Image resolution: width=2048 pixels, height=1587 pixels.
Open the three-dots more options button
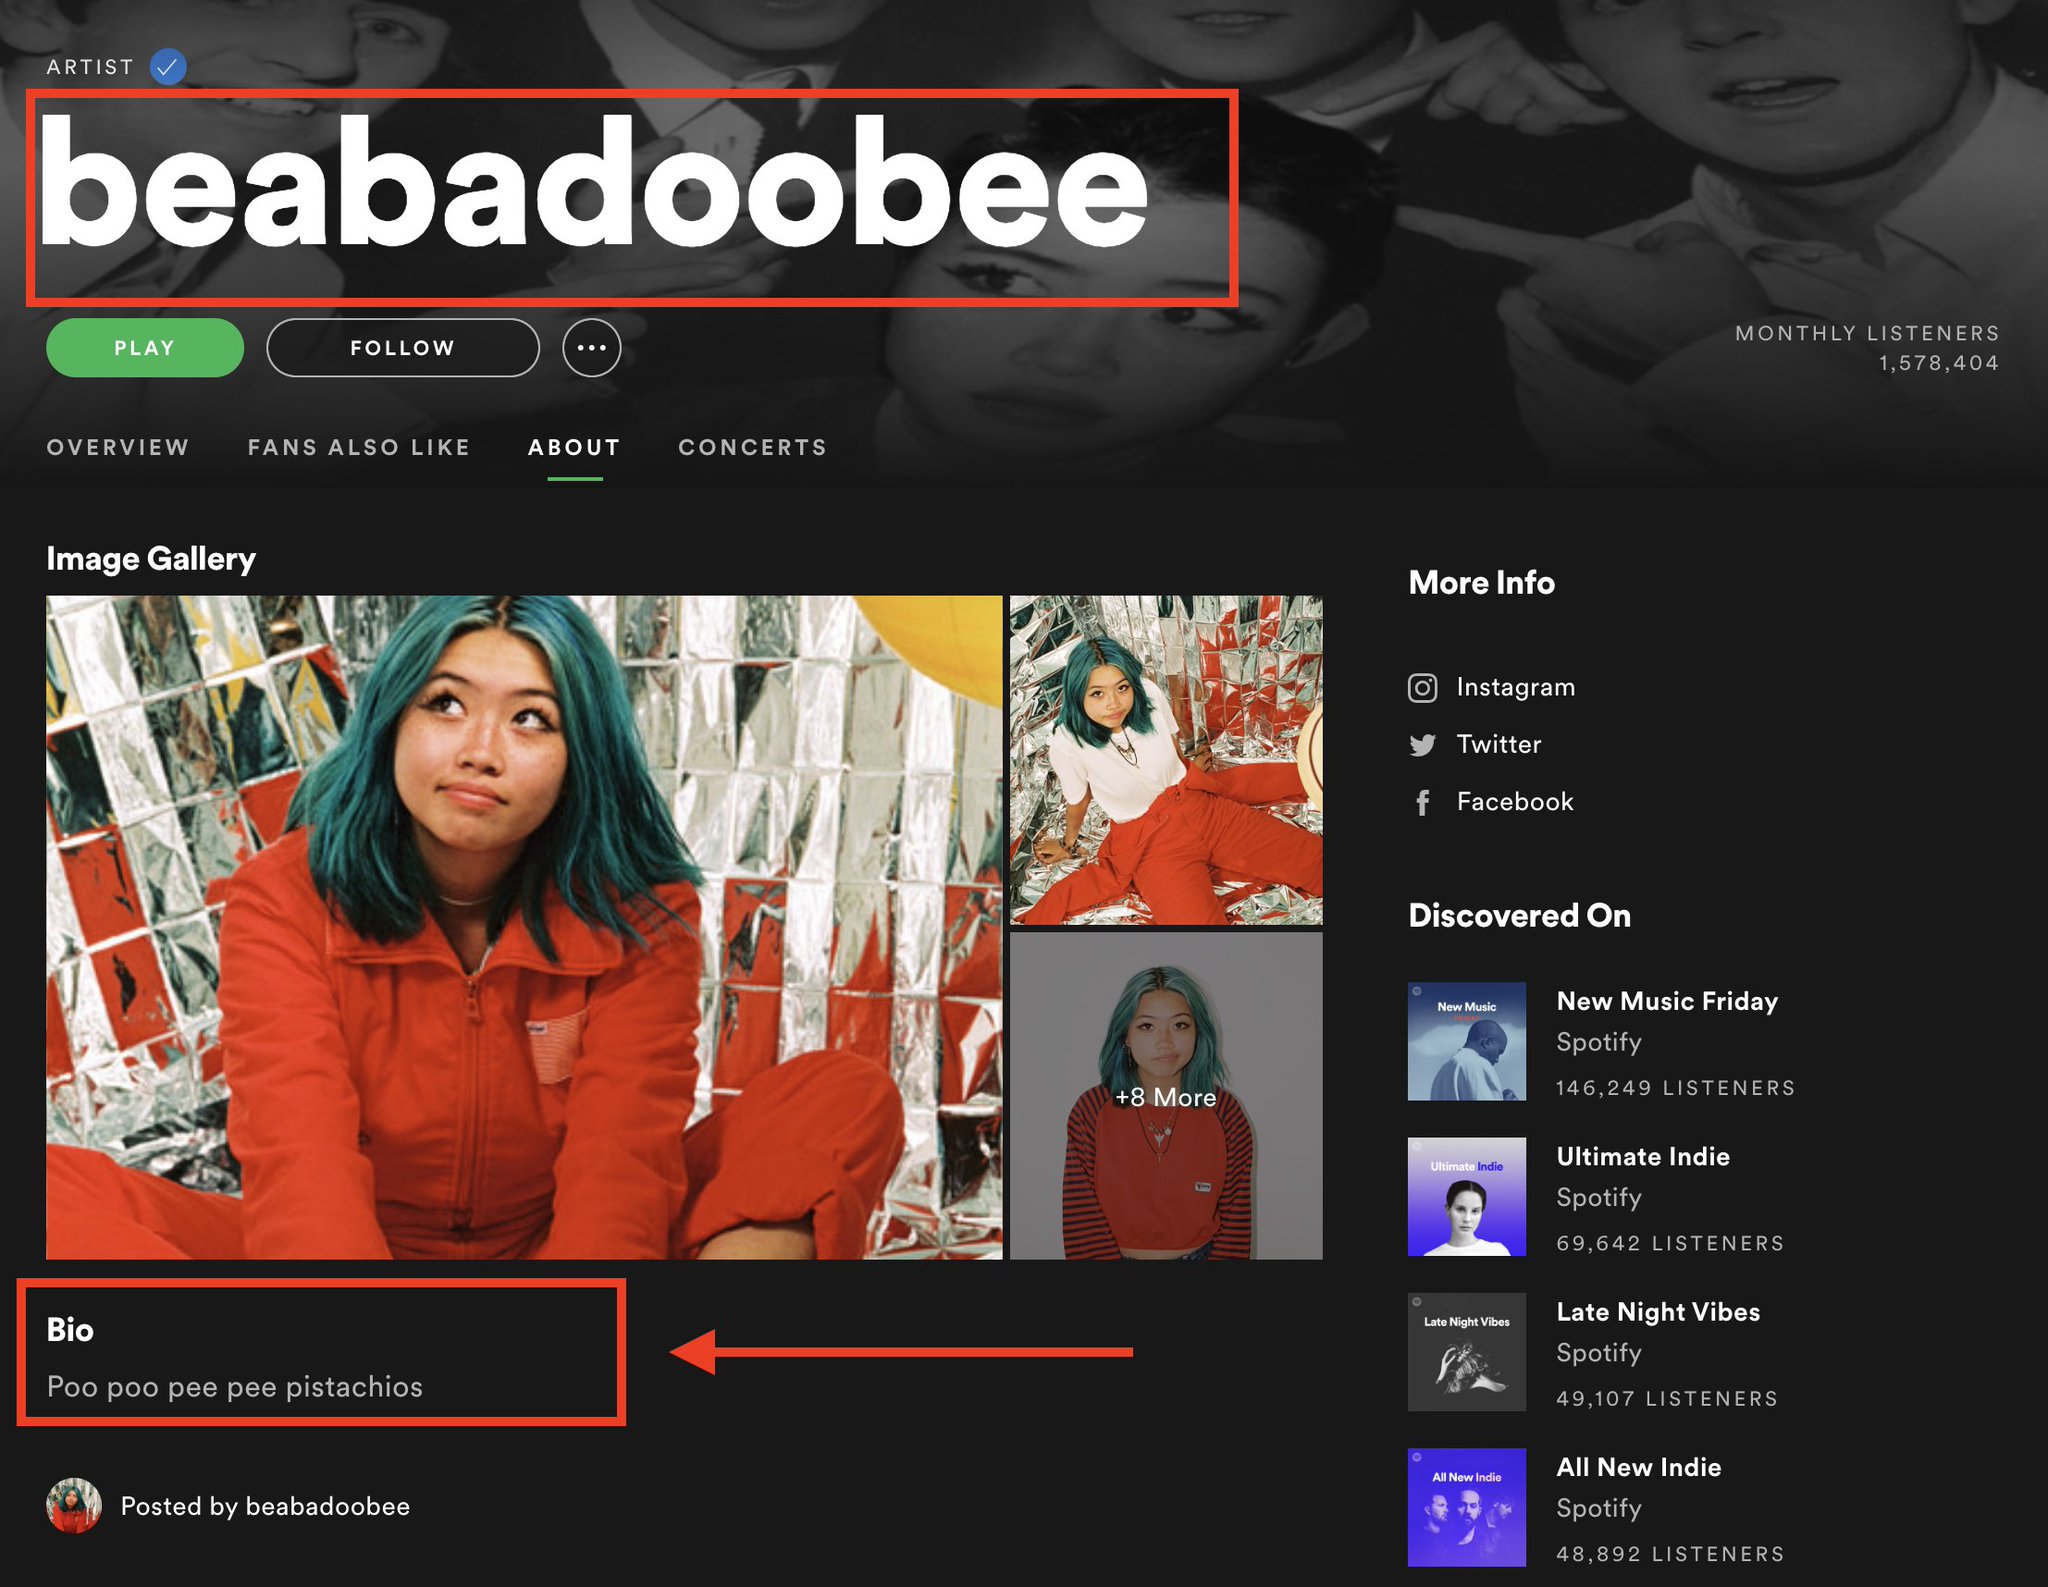point(591,348)
